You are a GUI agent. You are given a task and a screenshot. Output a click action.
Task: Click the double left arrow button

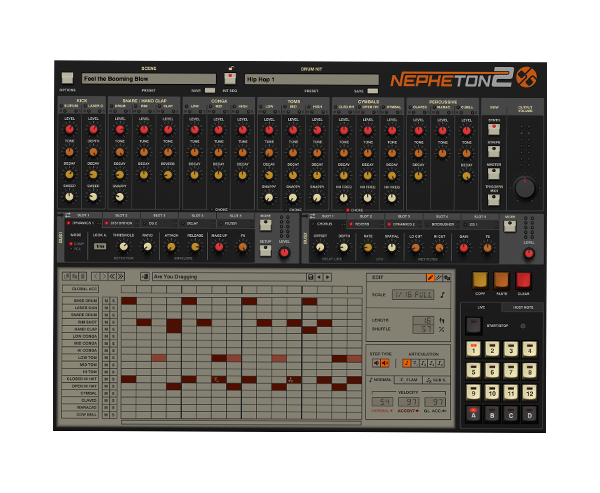pos(112,276)
